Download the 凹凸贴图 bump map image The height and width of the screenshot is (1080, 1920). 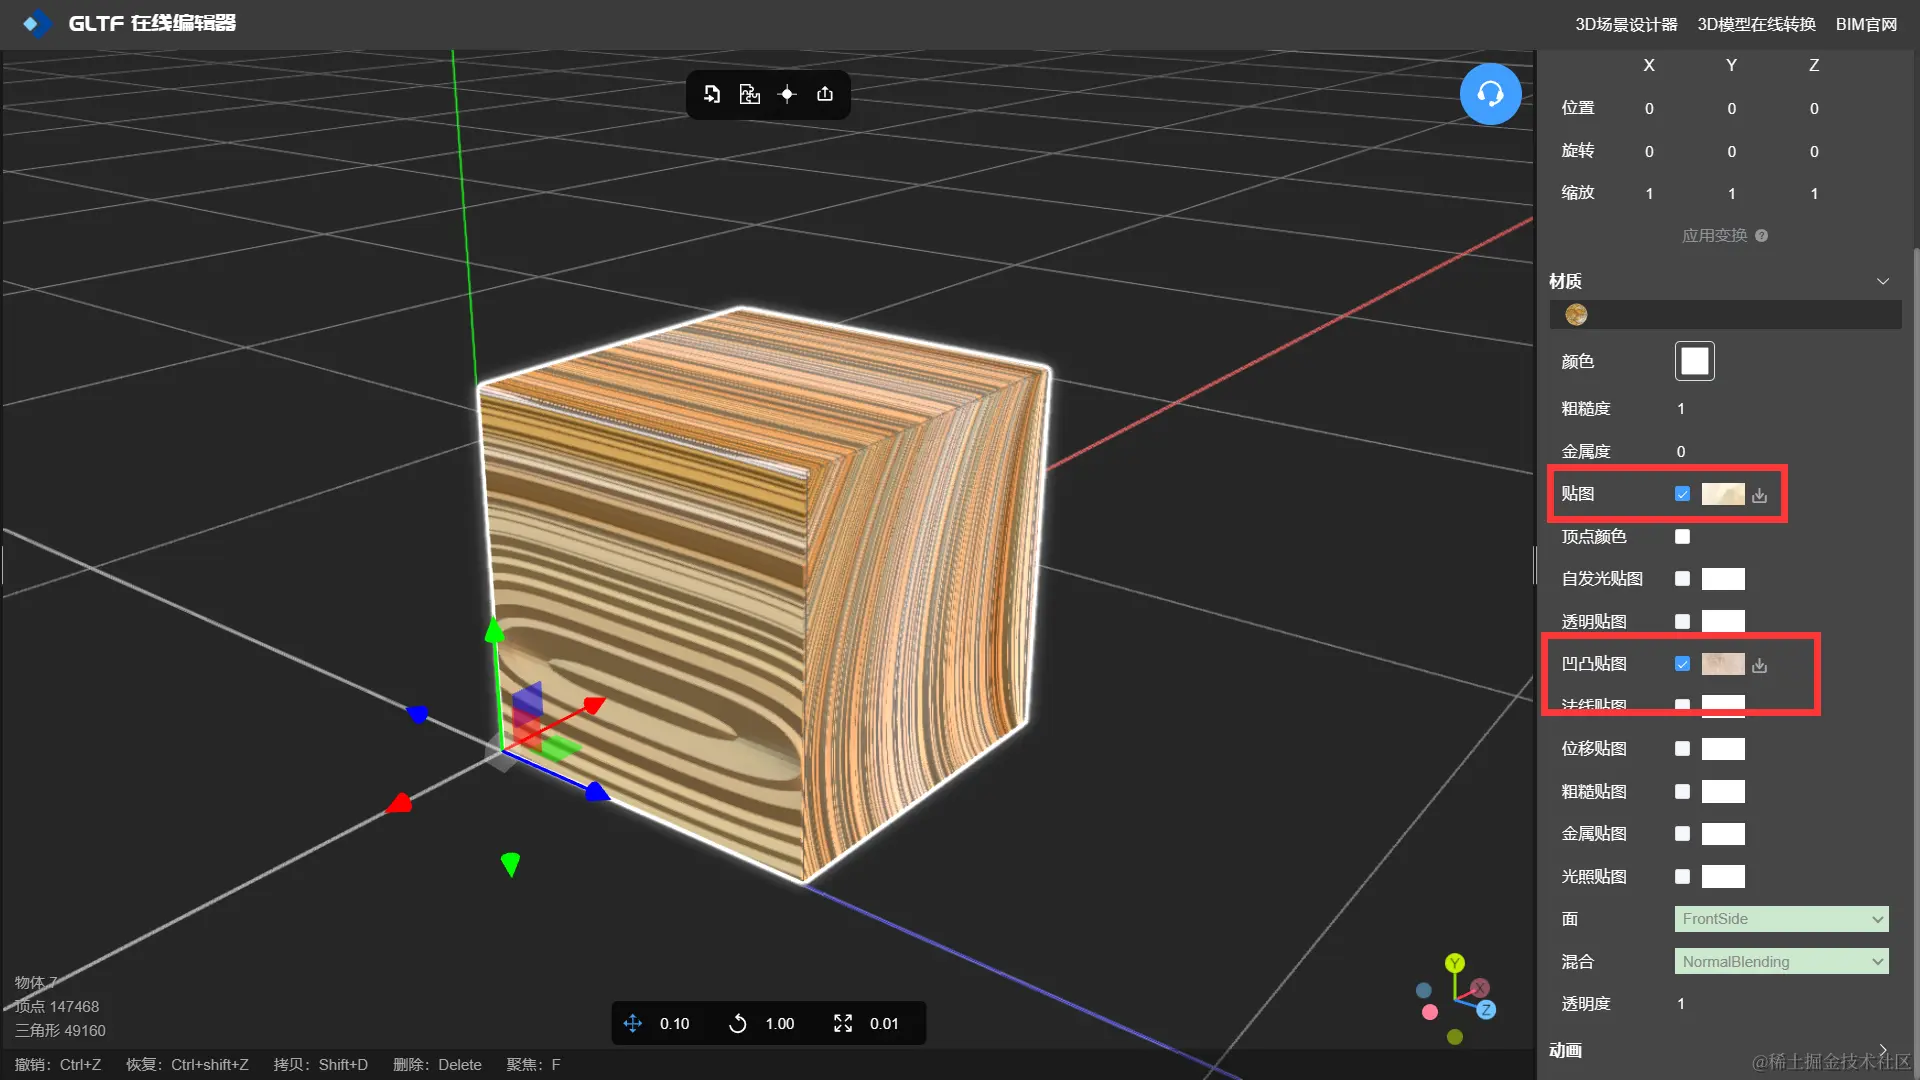(1760, 665)
